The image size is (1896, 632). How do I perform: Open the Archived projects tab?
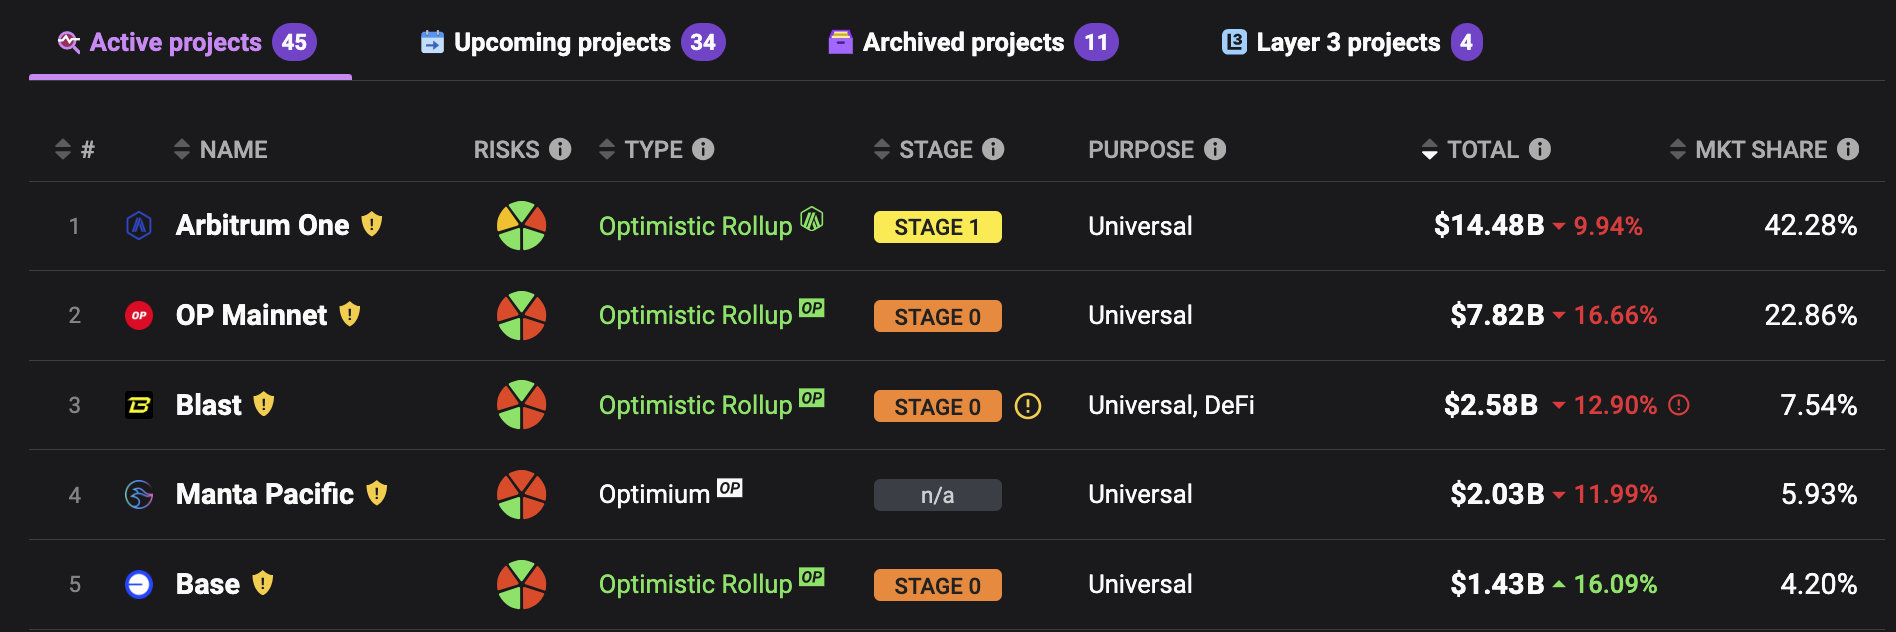[x=973, y=42]
